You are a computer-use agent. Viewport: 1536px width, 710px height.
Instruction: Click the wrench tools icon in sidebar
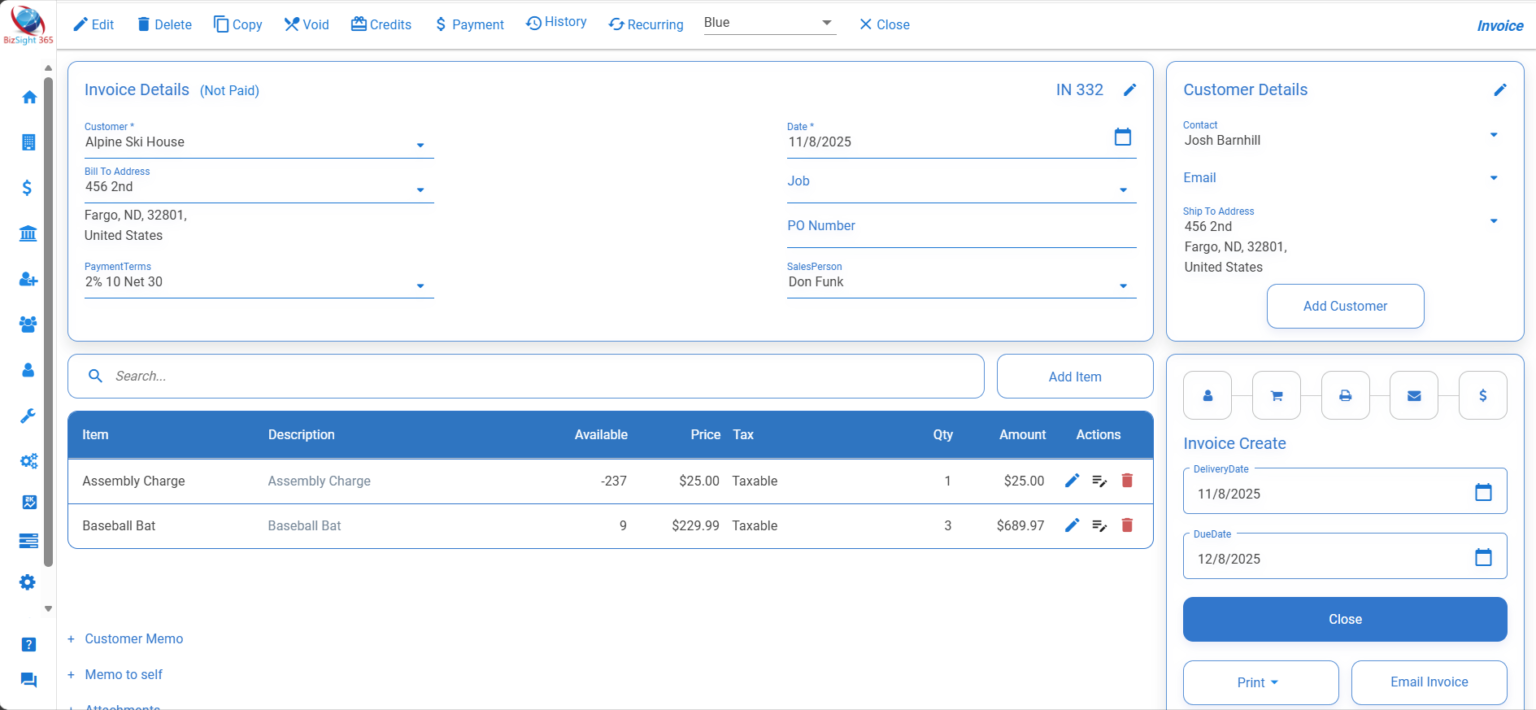point(28,415)
